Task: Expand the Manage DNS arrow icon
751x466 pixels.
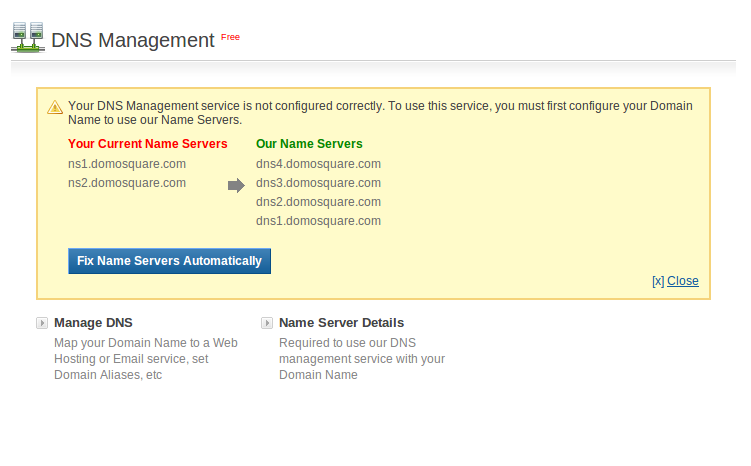Action: pyautogui.click(x=41, y=323)
